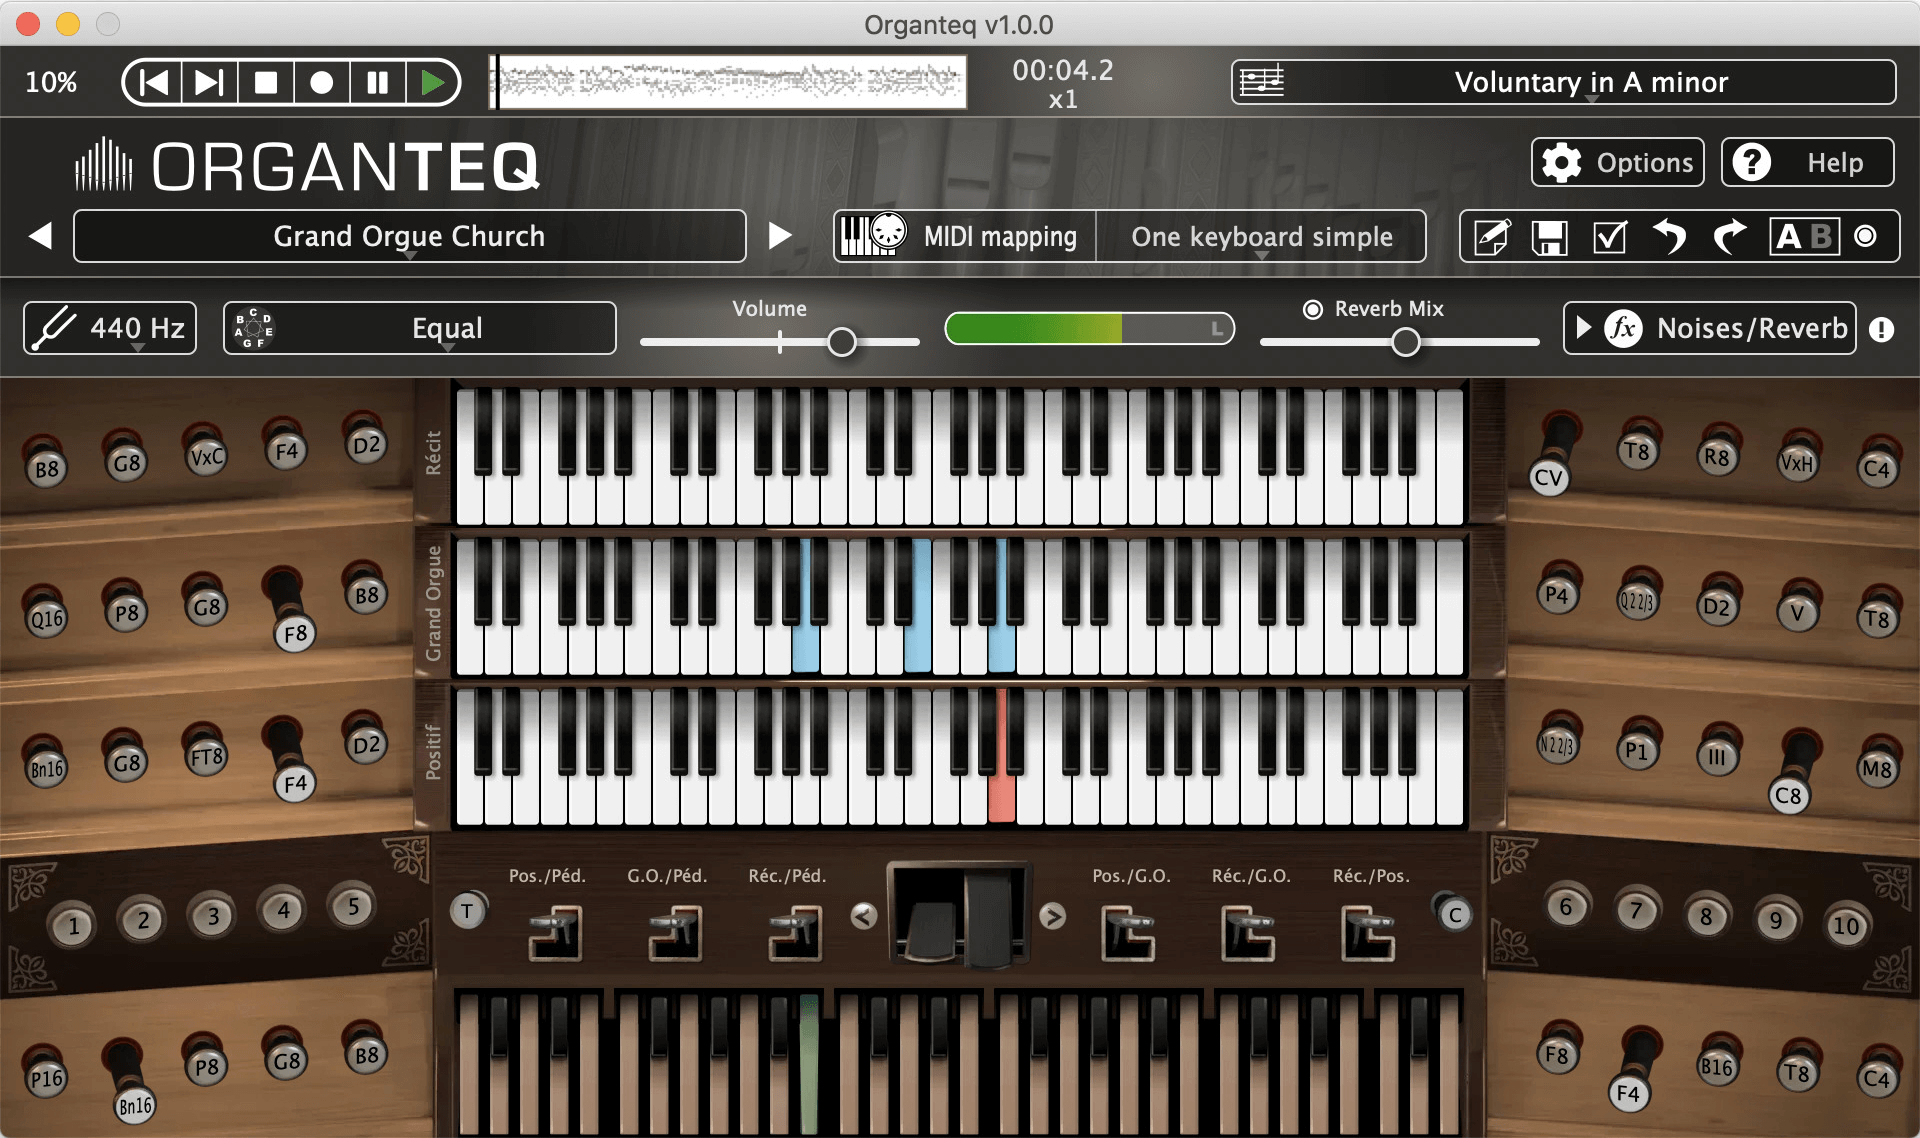Click the exclamation warning icon

point(1881,329)
